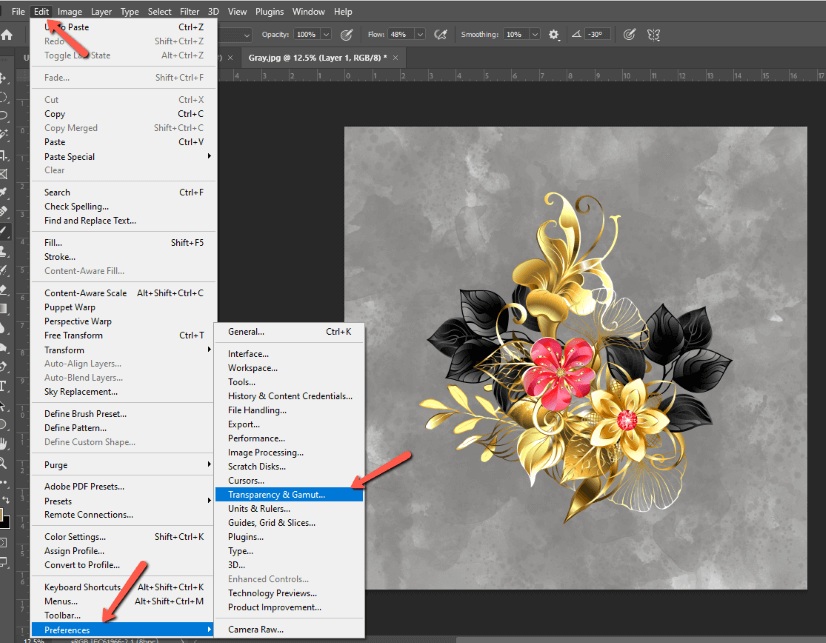Toggle pressure control for brush size
826x643 pixels.
click(628, 33)
